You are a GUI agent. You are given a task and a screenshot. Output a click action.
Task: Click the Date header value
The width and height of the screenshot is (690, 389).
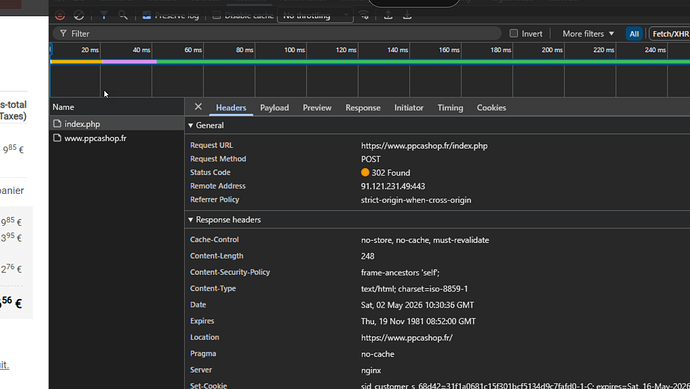tap(417, 305)
